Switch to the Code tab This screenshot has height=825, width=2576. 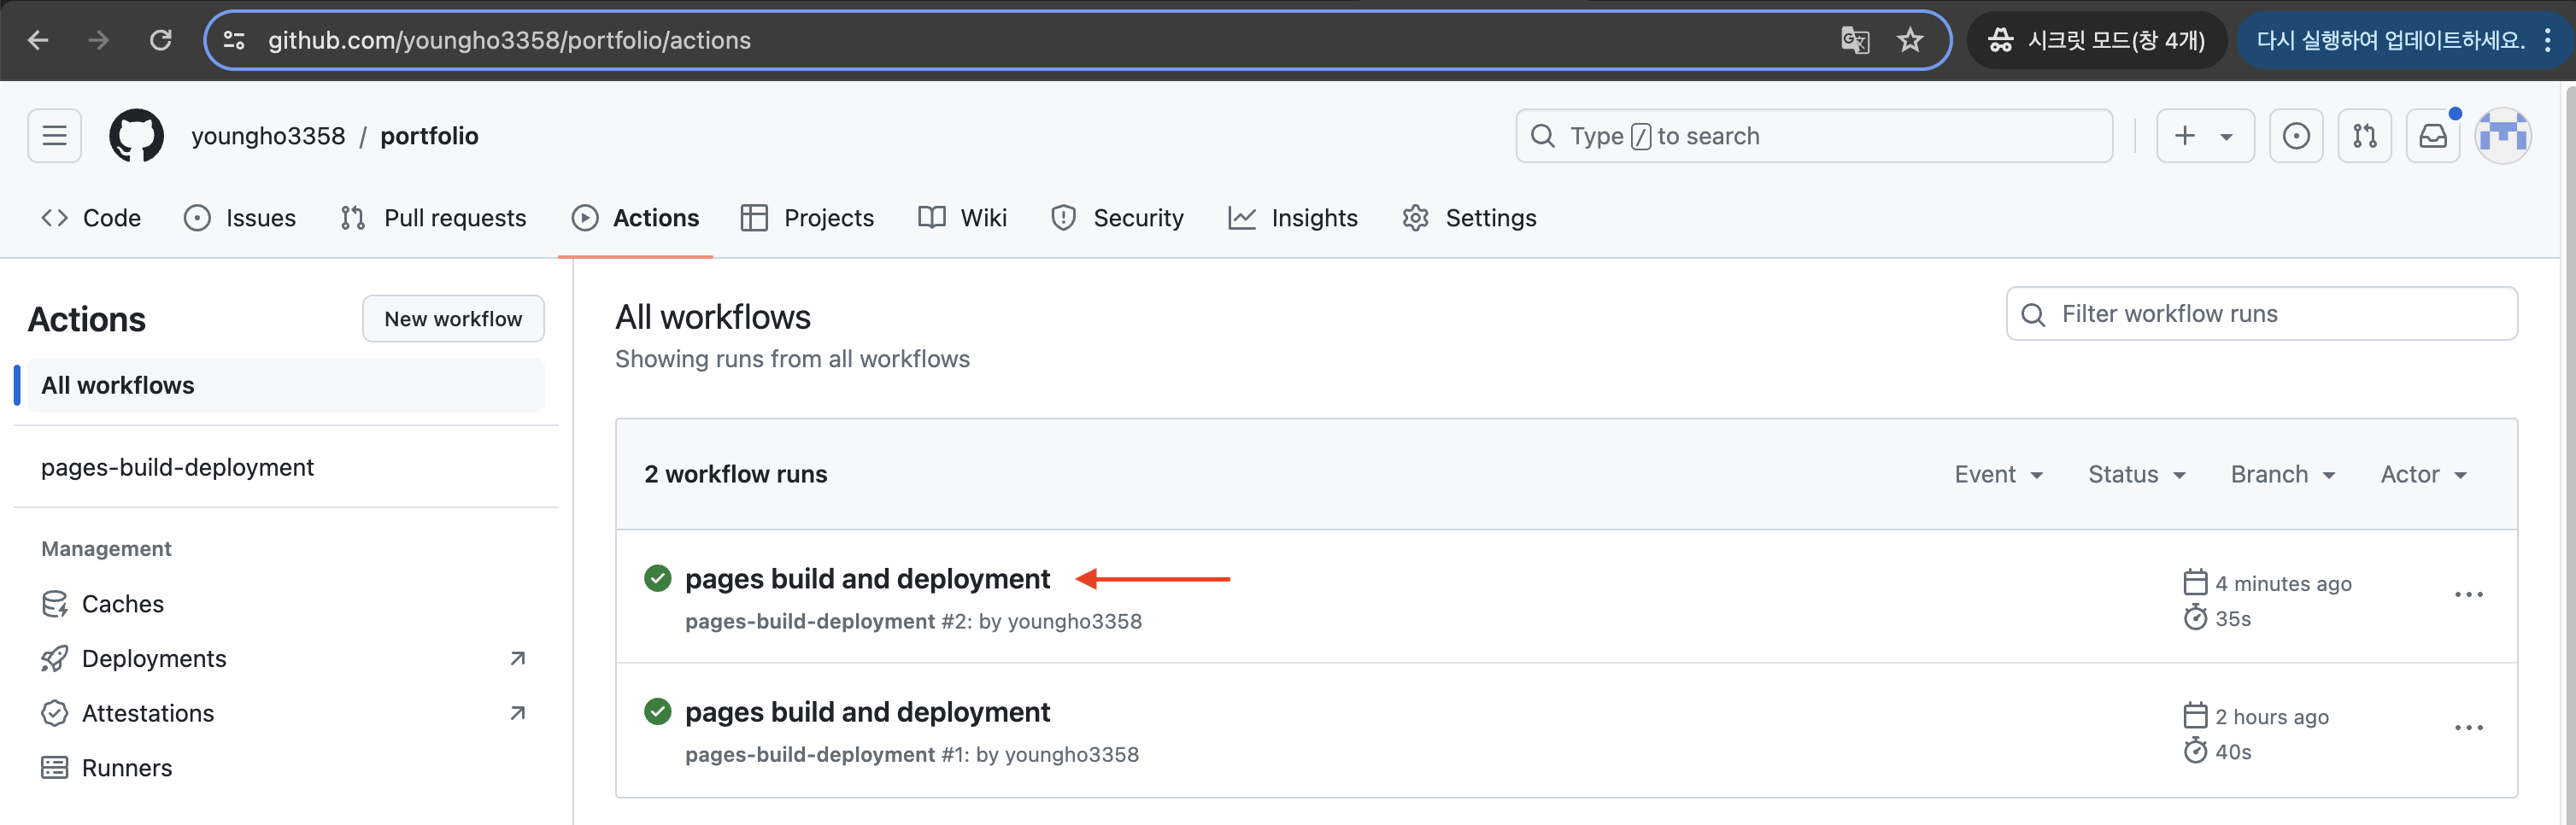coord(91,218)
